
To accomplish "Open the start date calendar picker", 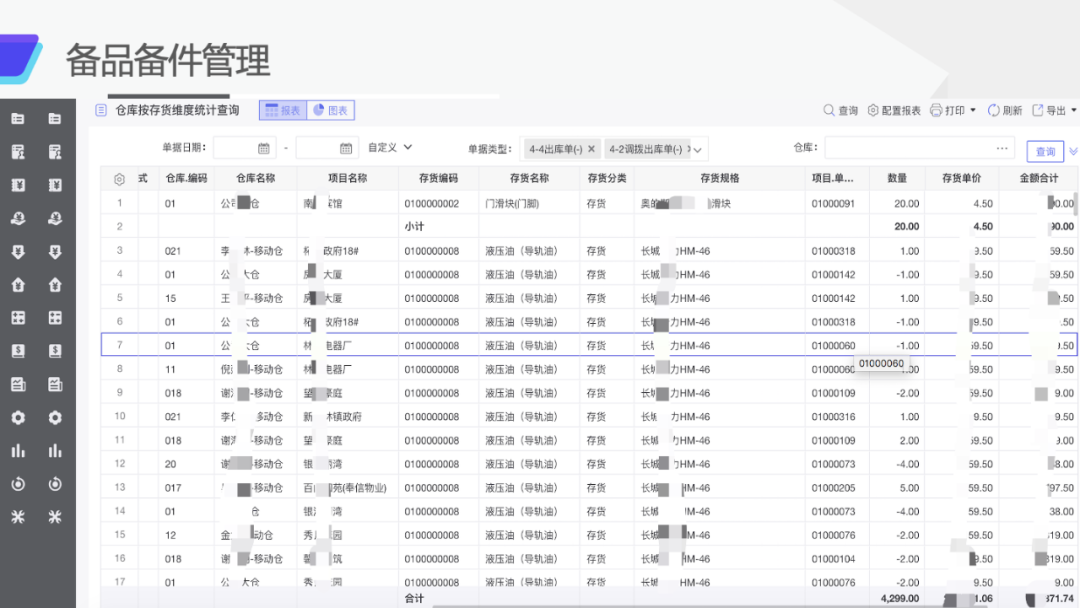I will click(264, 148).
